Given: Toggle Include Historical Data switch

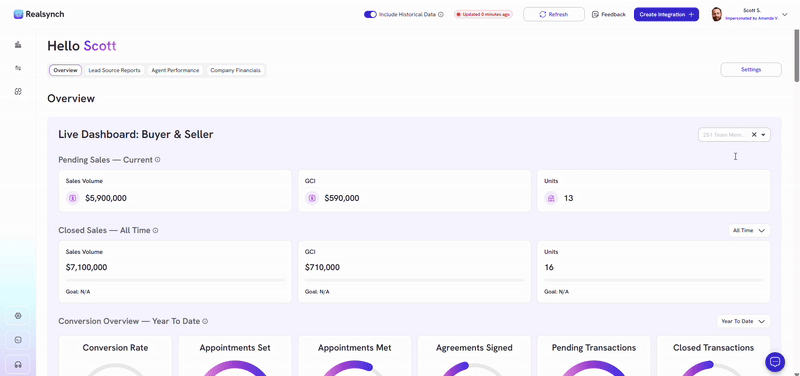Looking at the screenshot, I should click(370, 14).
